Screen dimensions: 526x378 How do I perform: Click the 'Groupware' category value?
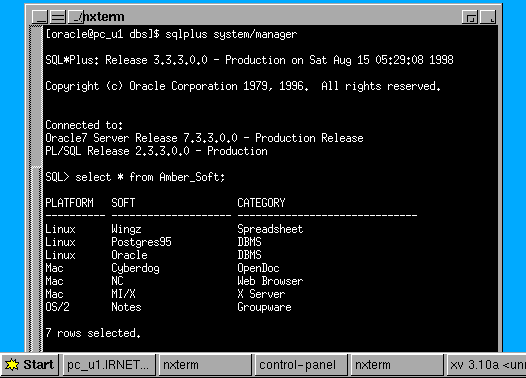pyautogui.click(x=264, y=307)
